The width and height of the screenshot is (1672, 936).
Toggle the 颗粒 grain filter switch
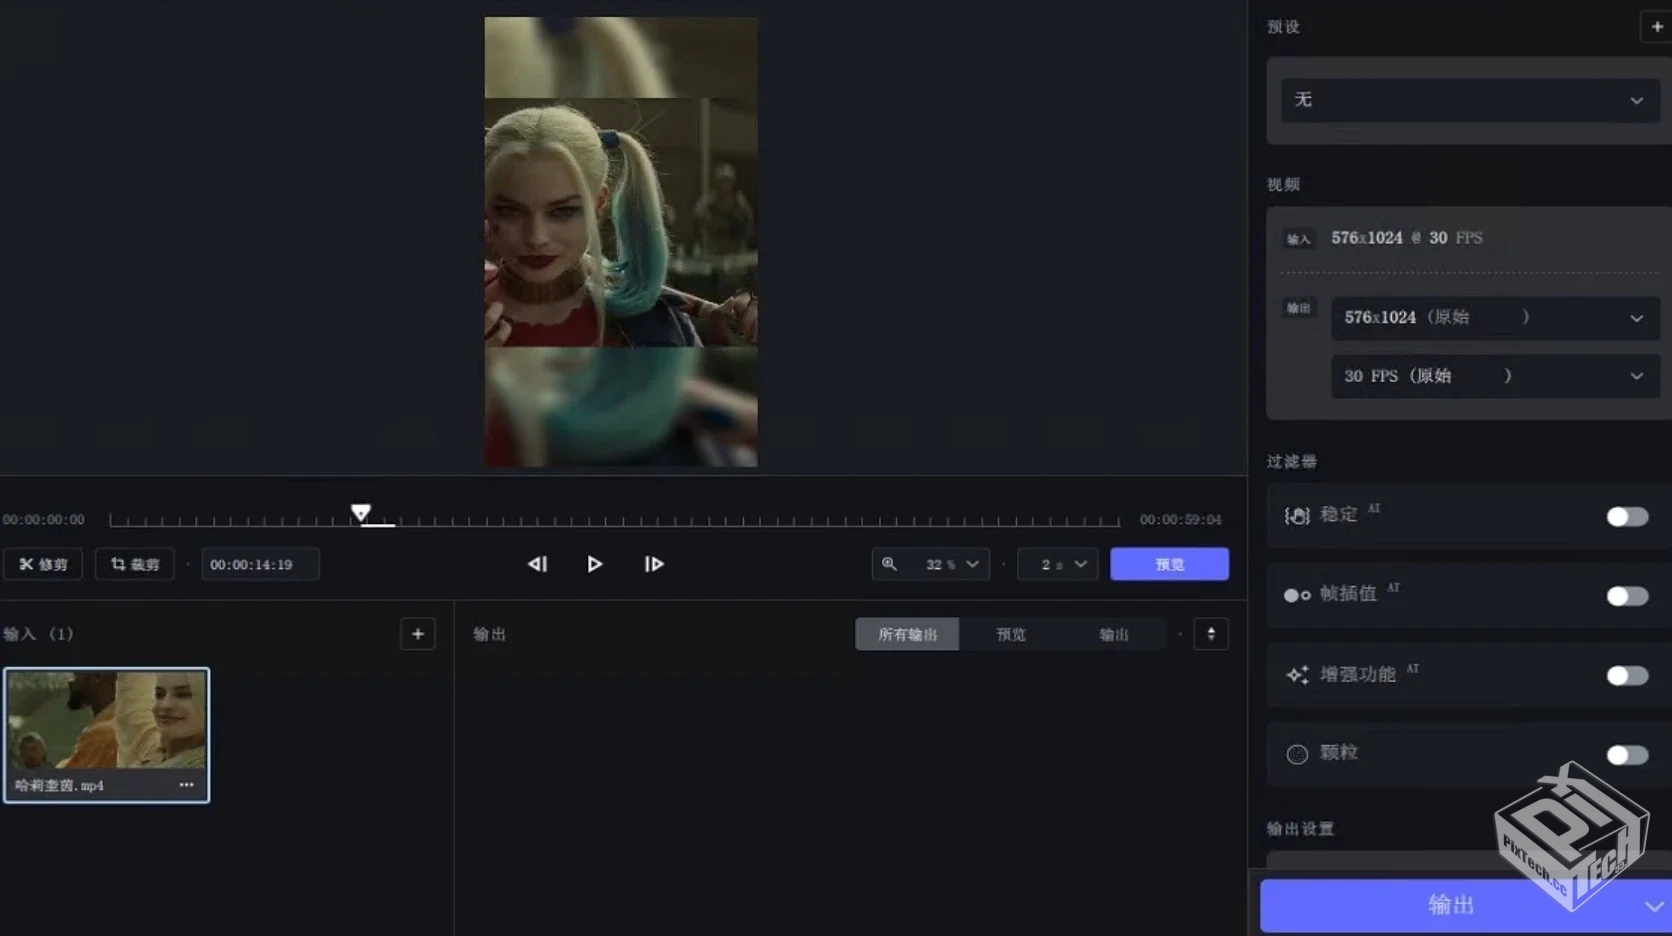(x=1626, y=755)
